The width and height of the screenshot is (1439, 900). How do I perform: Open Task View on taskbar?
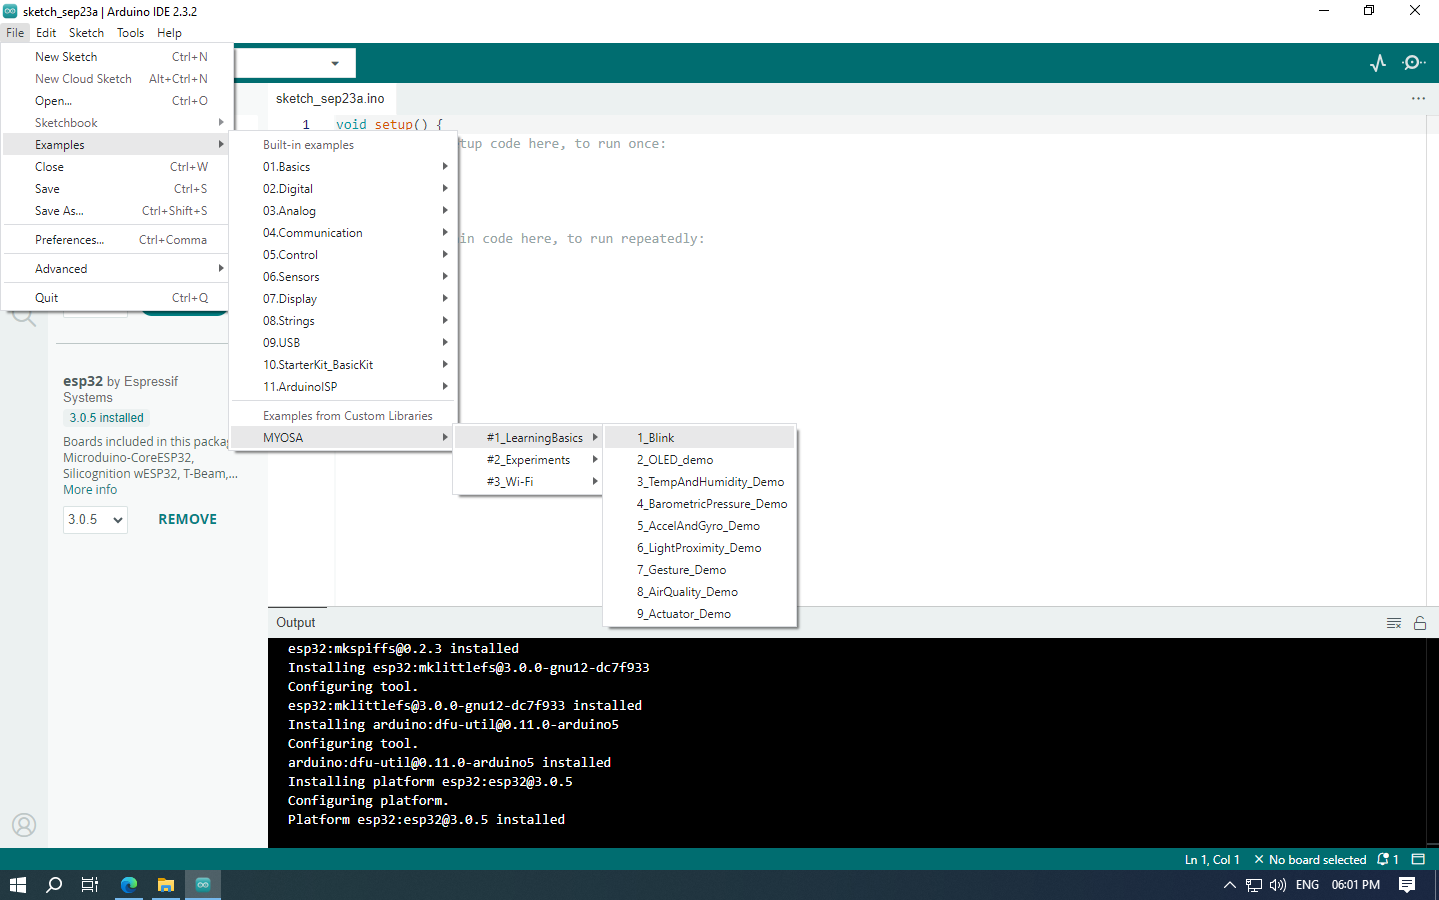[x=90, y=885]
